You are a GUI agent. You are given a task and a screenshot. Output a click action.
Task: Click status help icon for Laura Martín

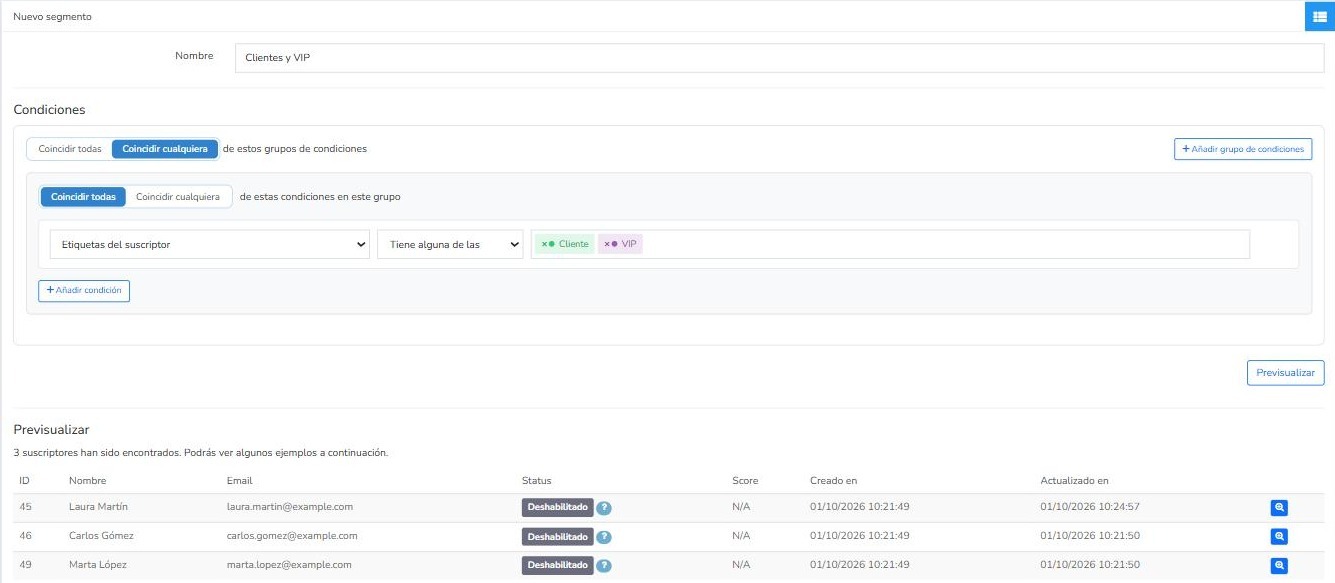pos(604,508)
